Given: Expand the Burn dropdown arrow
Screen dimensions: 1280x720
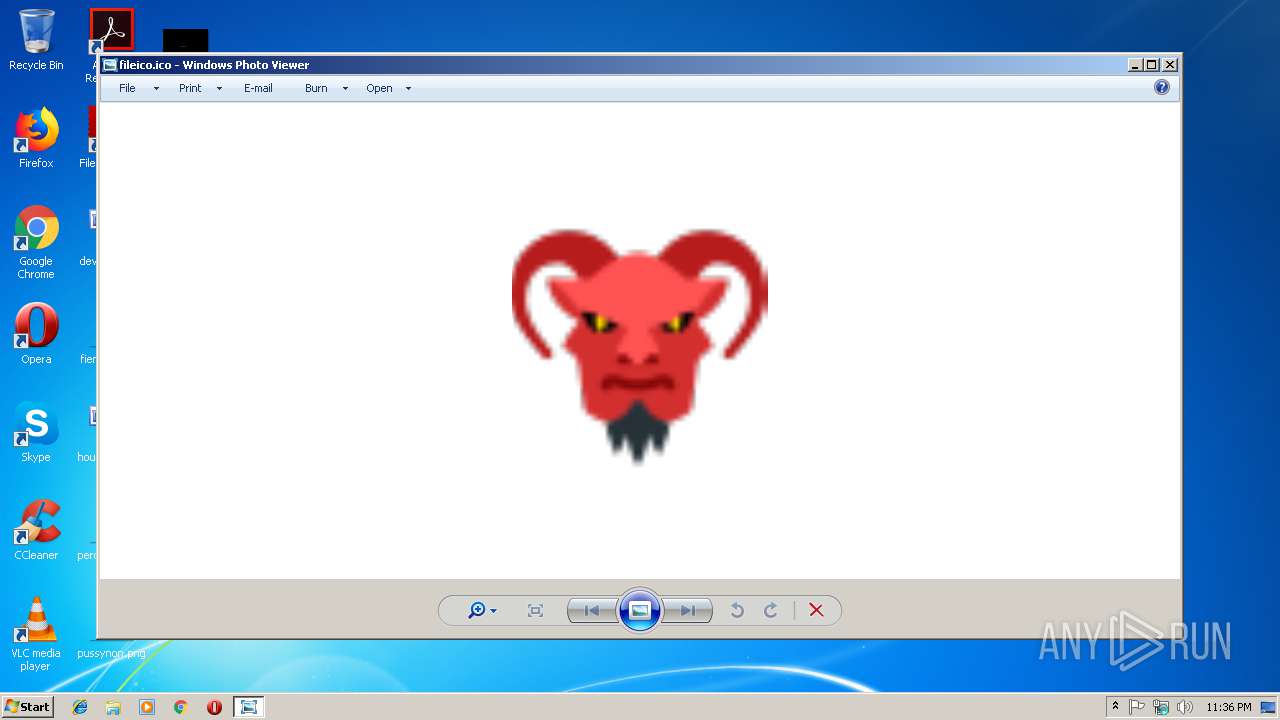Looking at the screenshot, I should (345, 89).
